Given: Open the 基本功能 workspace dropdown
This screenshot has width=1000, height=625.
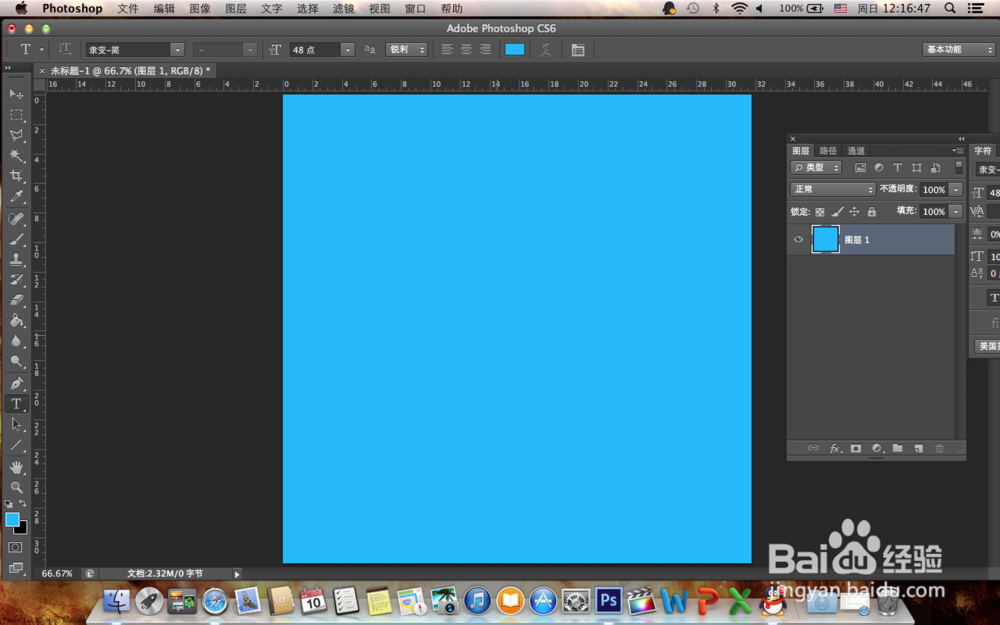Looking at the screenshot, I should coord(959,49).
